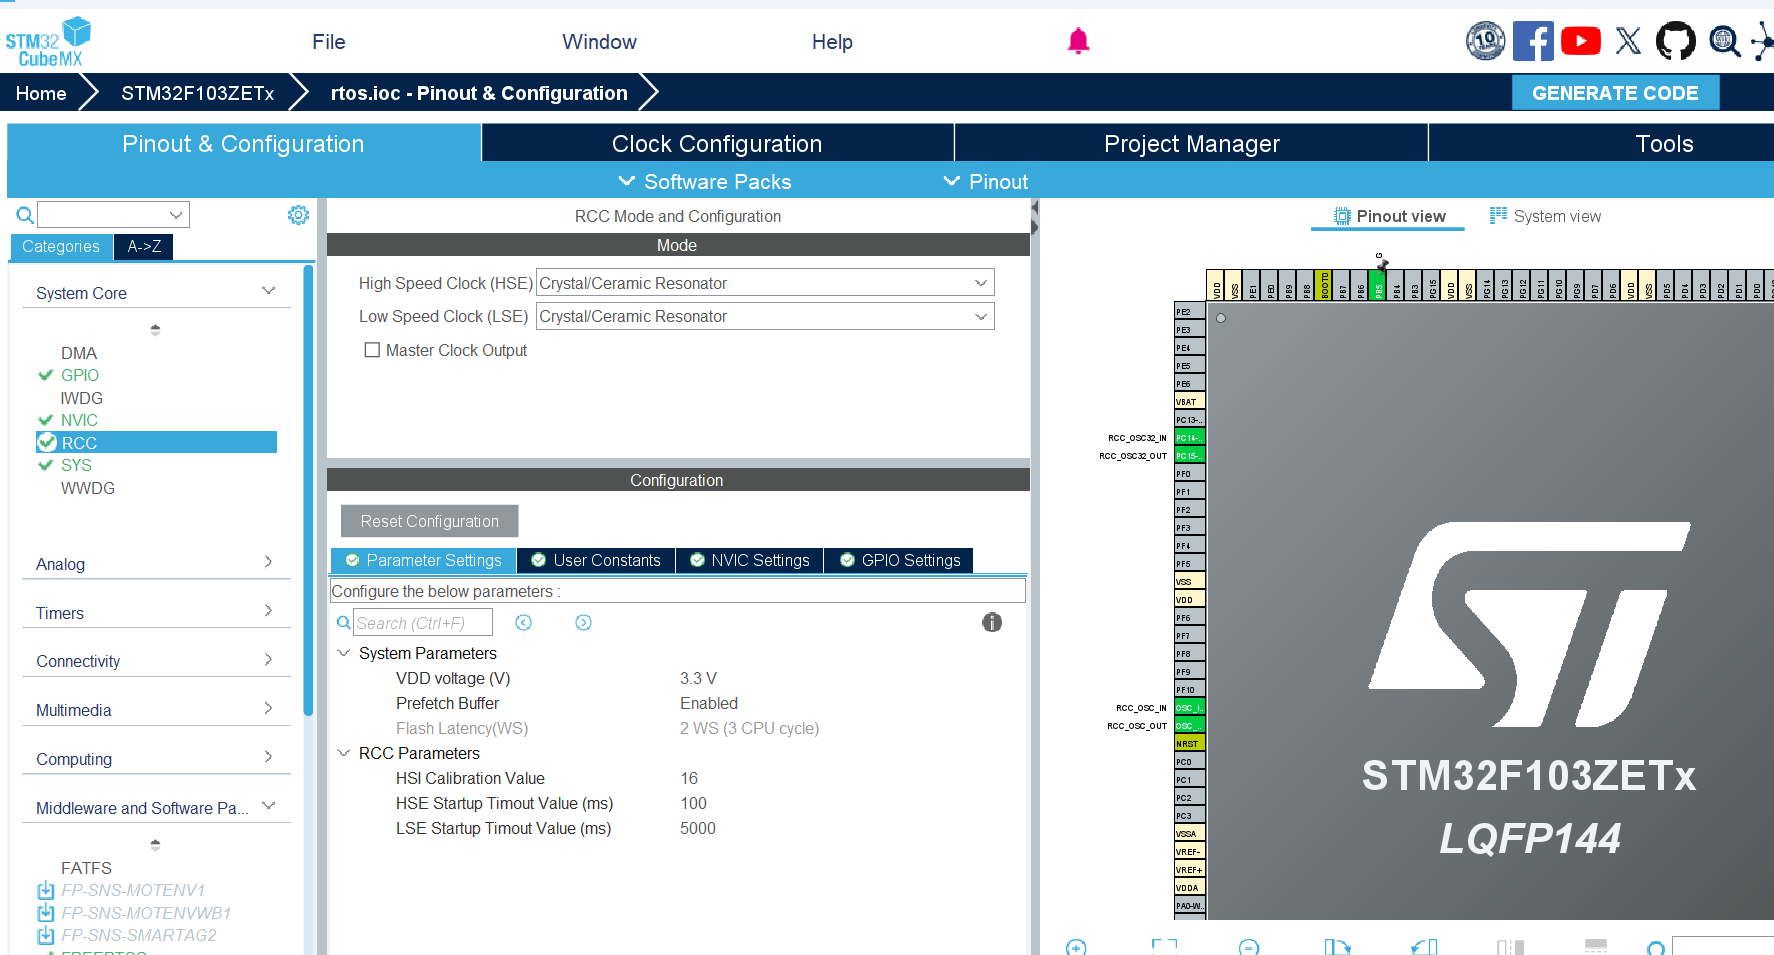Open the Software Packs dropdown menu
This screenshot has width=1774, height=955.
point(704,181)
